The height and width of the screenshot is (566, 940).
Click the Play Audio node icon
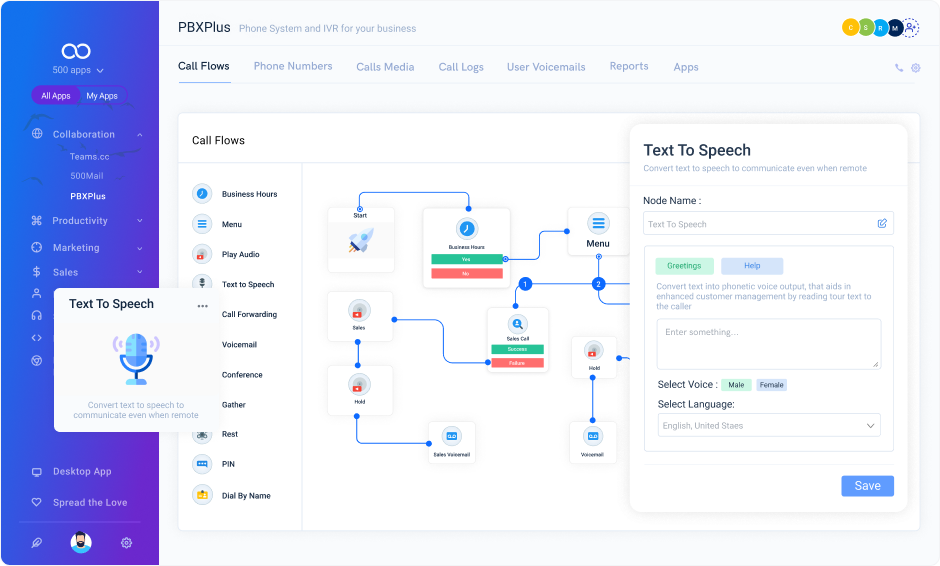tap(202, 254)
